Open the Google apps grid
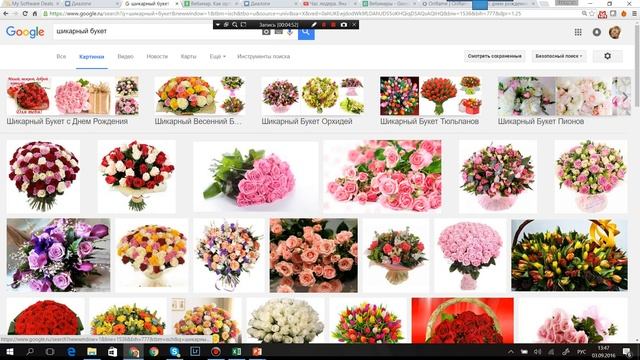The image size is (640, 360). pos(578,32)
